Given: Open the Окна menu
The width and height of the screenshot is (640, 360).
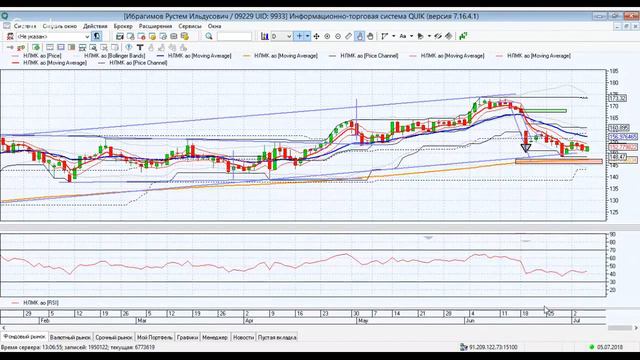Looking at the screenshot, I should pos(214,26).
